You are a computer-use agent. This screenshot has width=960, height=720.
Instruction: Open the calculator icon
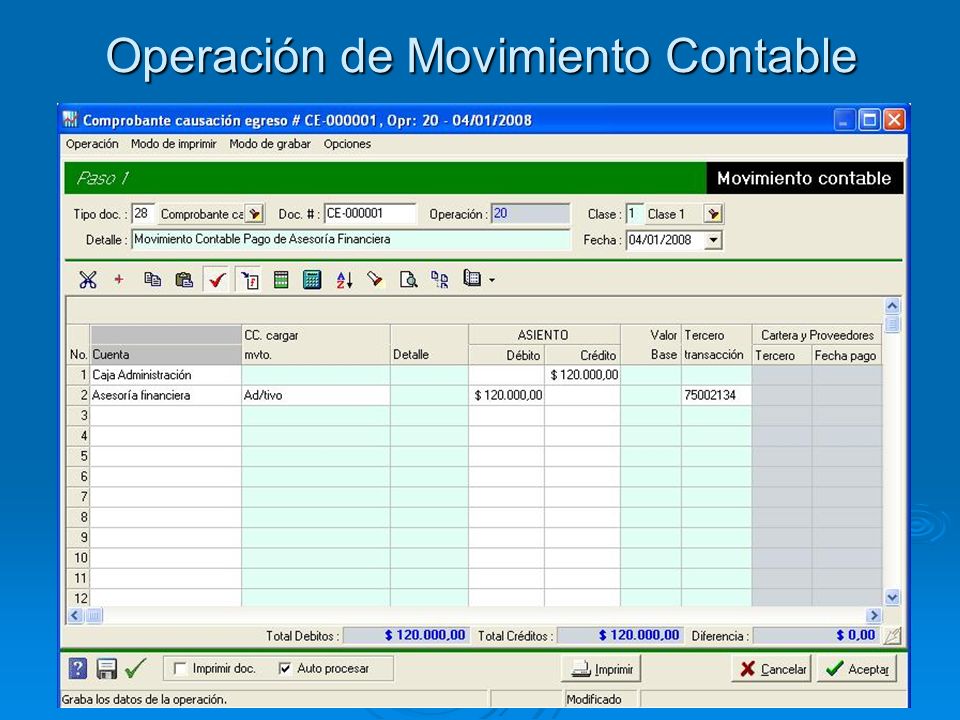point(312,280)
